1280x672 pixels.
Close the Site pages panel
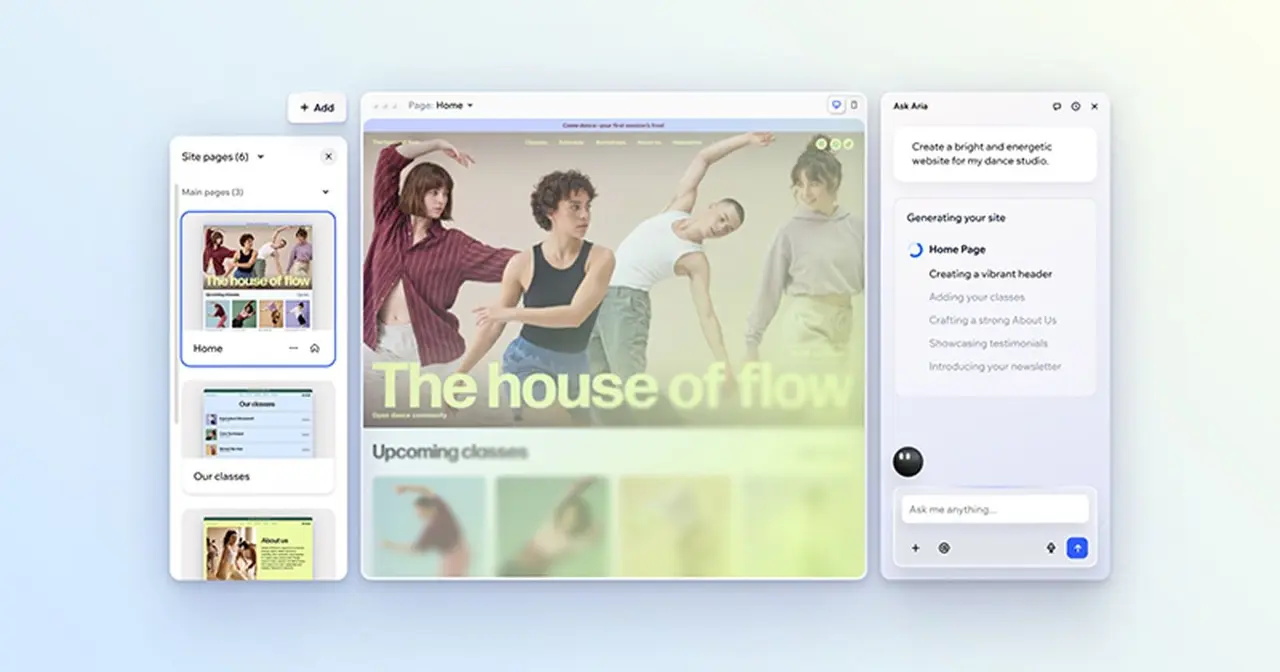point(328,157)
